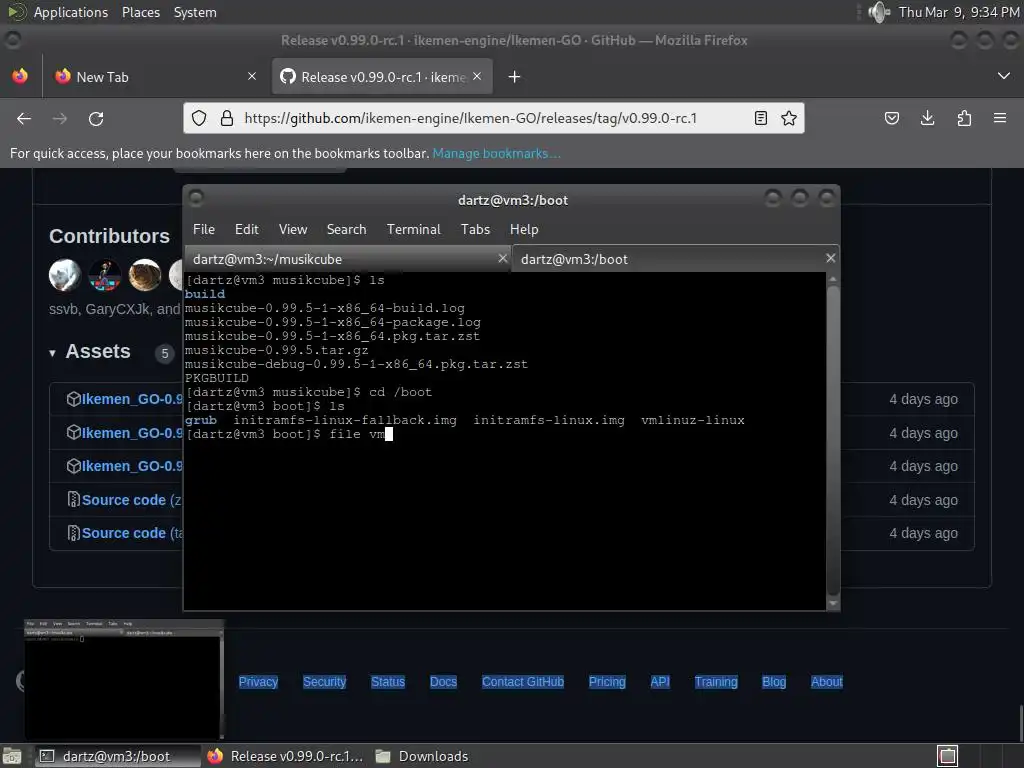Toggle reader view icon in URL bar
Image resolution: width=1024 pixels, height=768 pixels.
click(760, 118)
